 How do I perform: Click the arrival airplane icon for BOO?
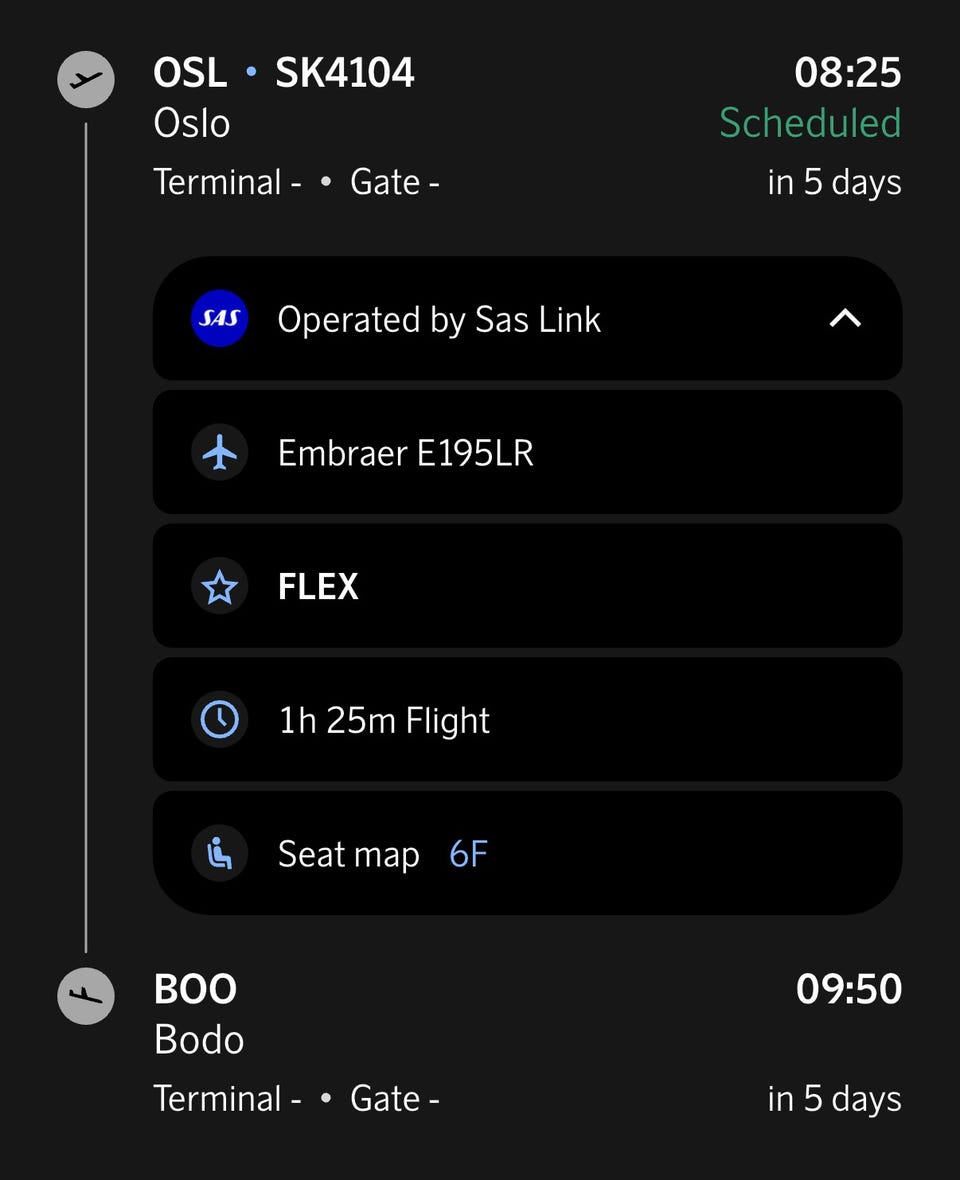point(86,996)
